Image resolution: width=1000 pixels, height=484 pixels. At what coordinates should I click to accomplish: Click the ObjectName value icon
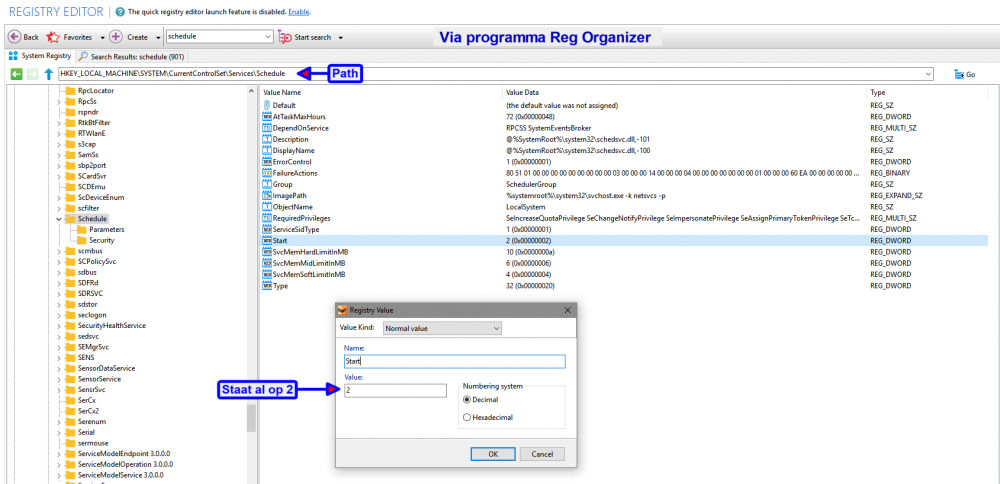pos(267,207)
